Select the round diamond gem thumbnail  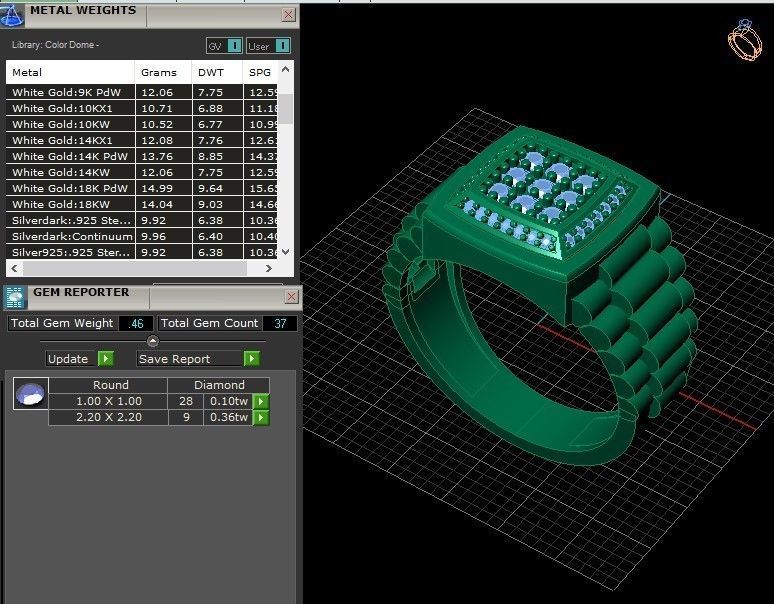pos(31,394)
